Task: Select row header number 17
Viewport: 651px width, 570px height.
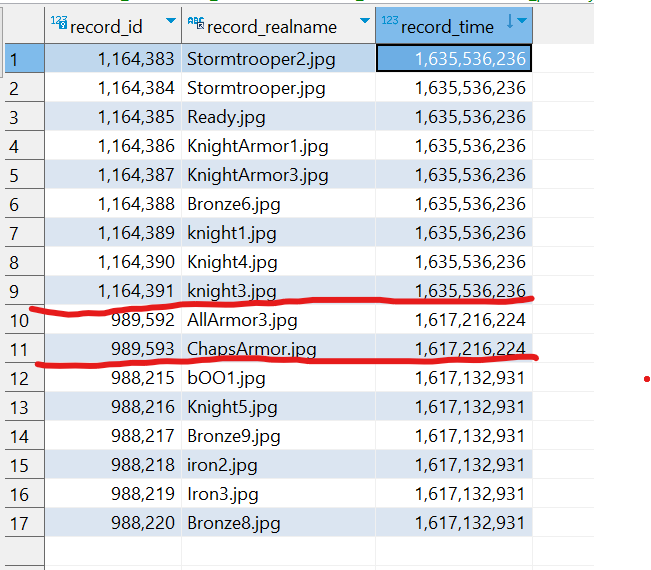Action: pyautogui.click(x=24, y=523)
